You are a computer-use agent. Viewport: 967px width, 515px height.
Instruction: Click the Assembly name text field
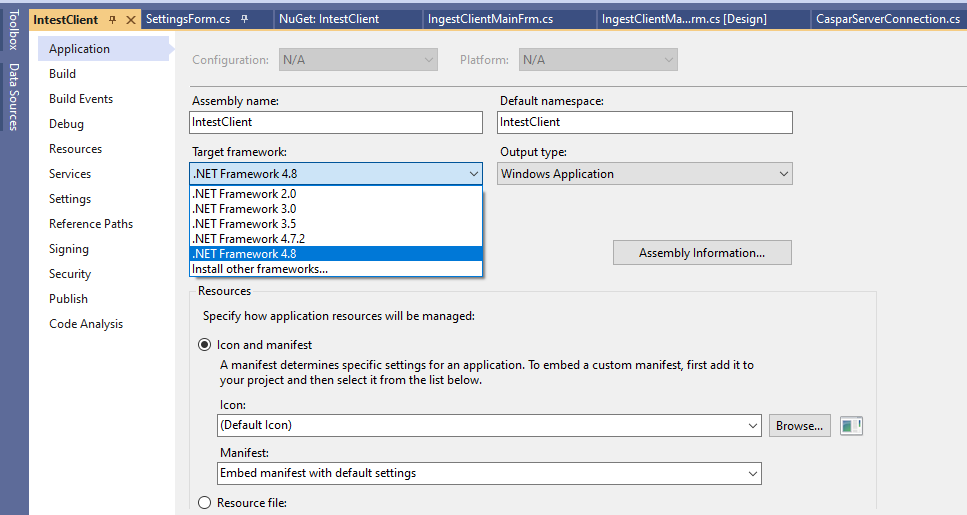click(336, 122)
